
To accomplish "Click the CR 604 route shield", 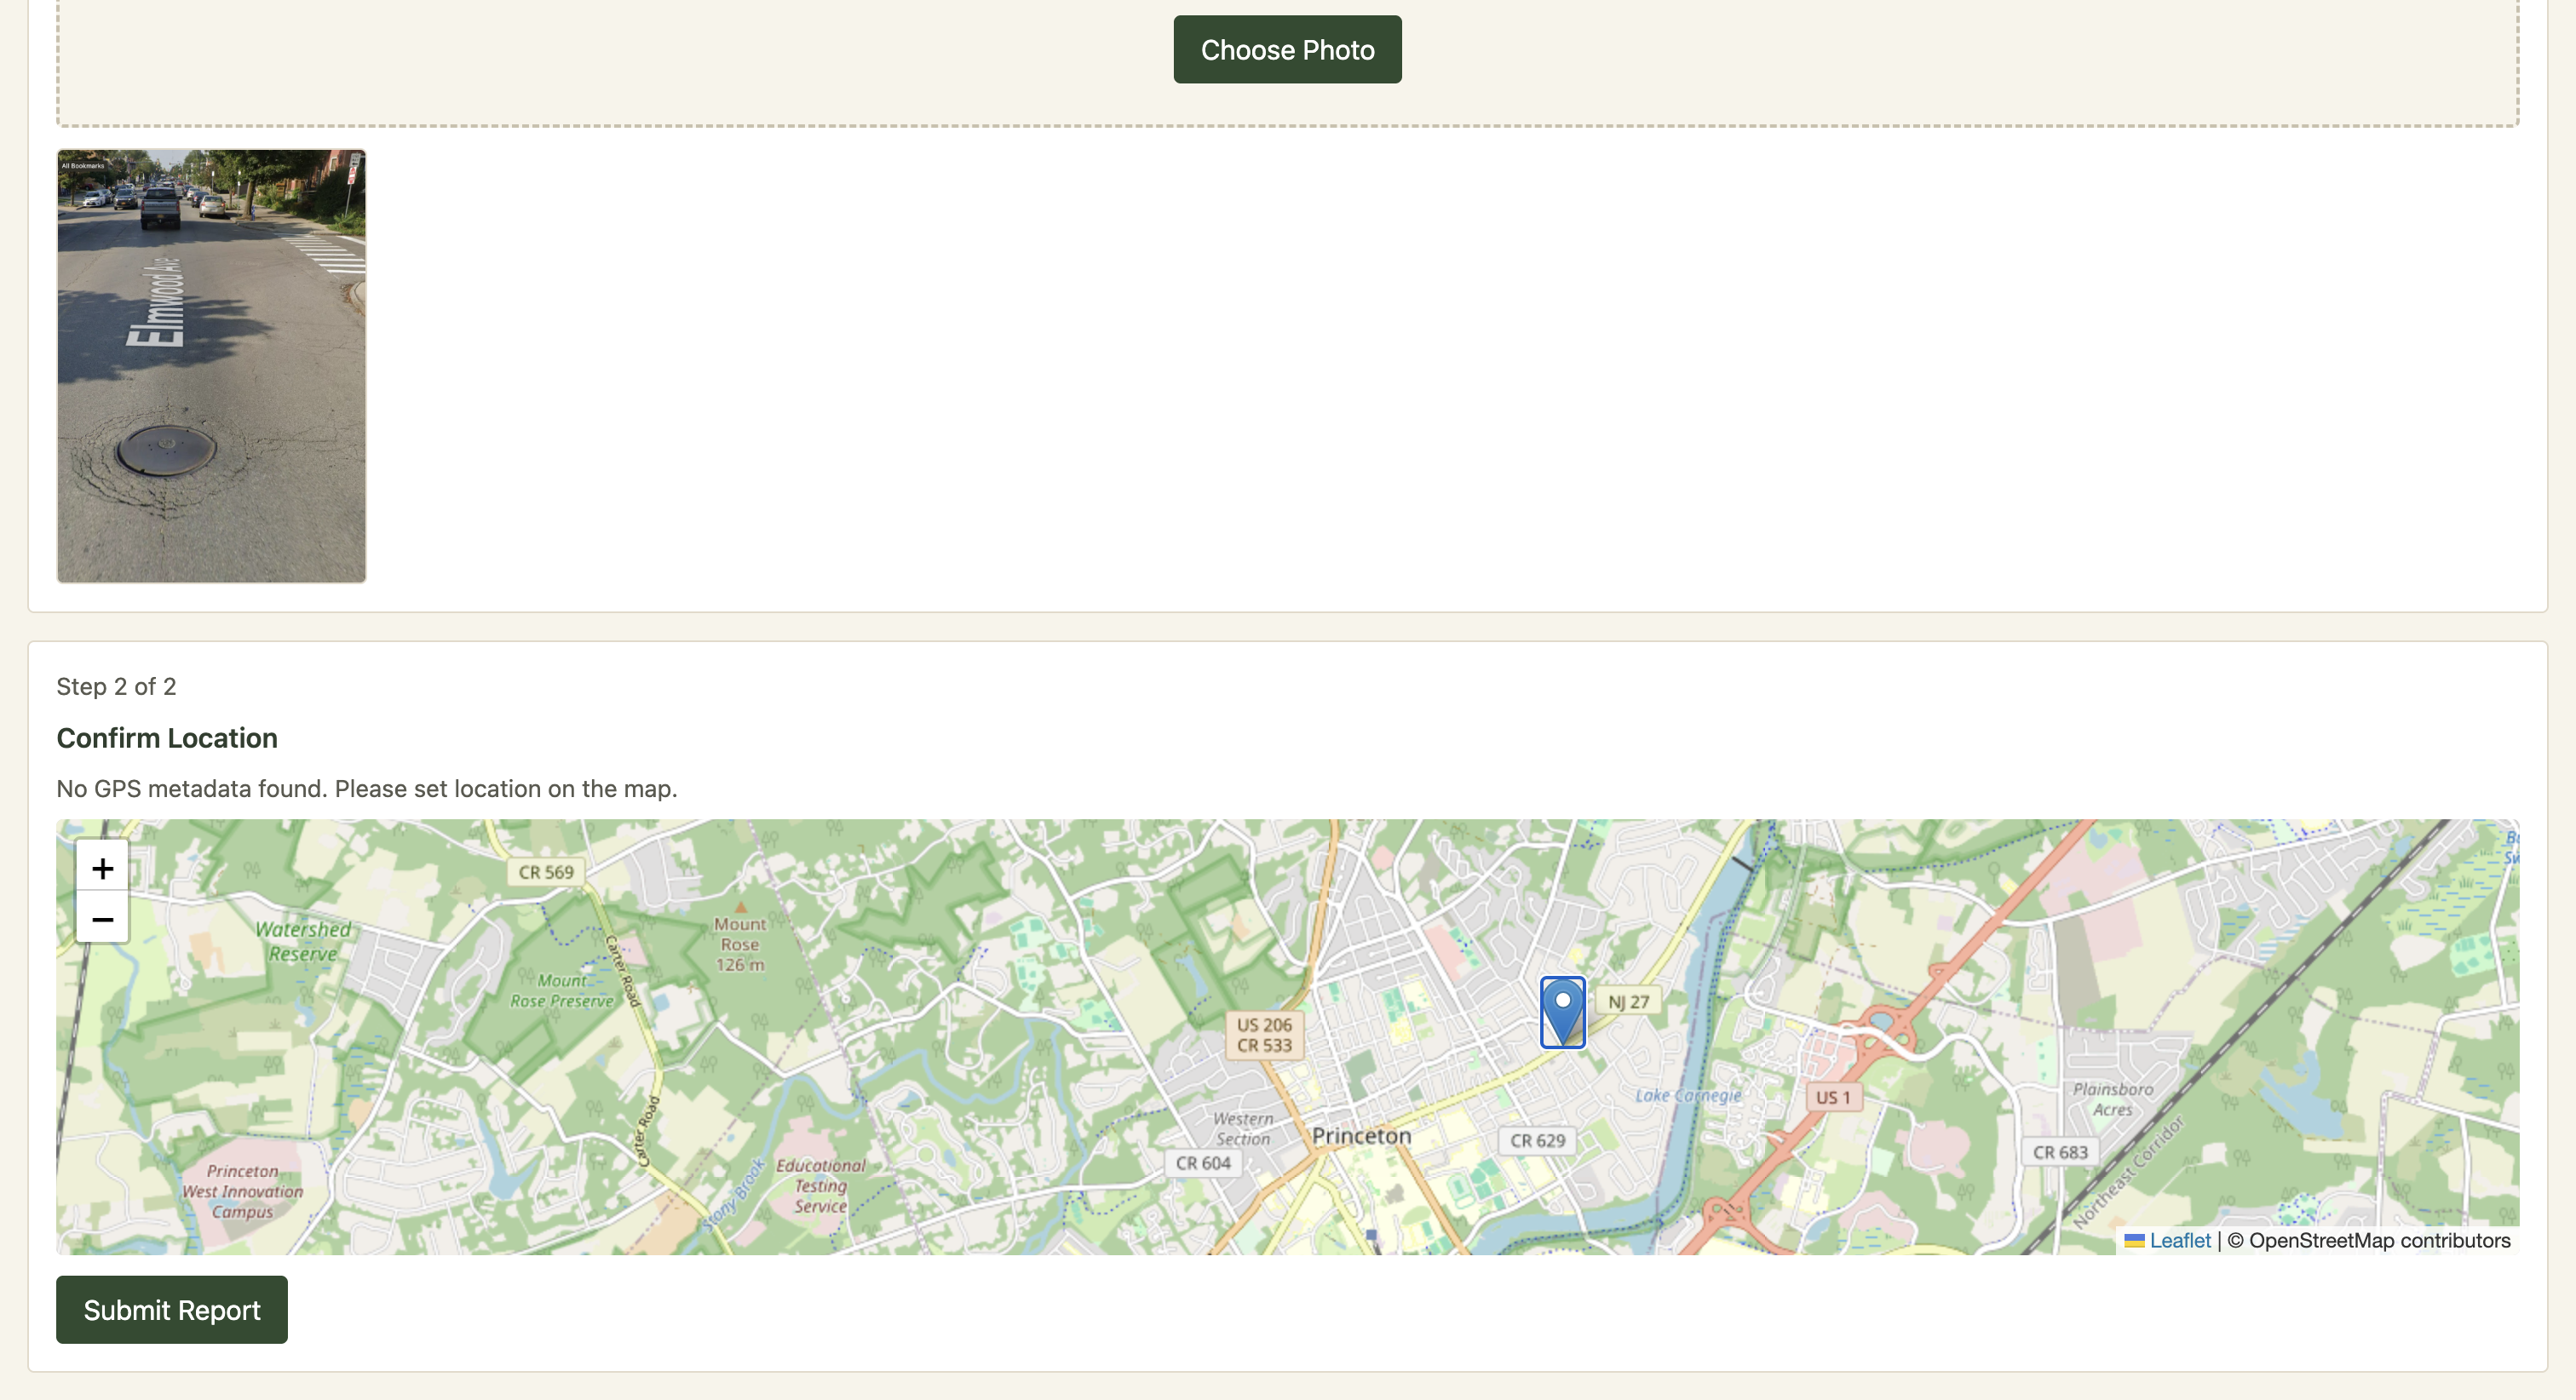I will (x=1202, y=1163).
